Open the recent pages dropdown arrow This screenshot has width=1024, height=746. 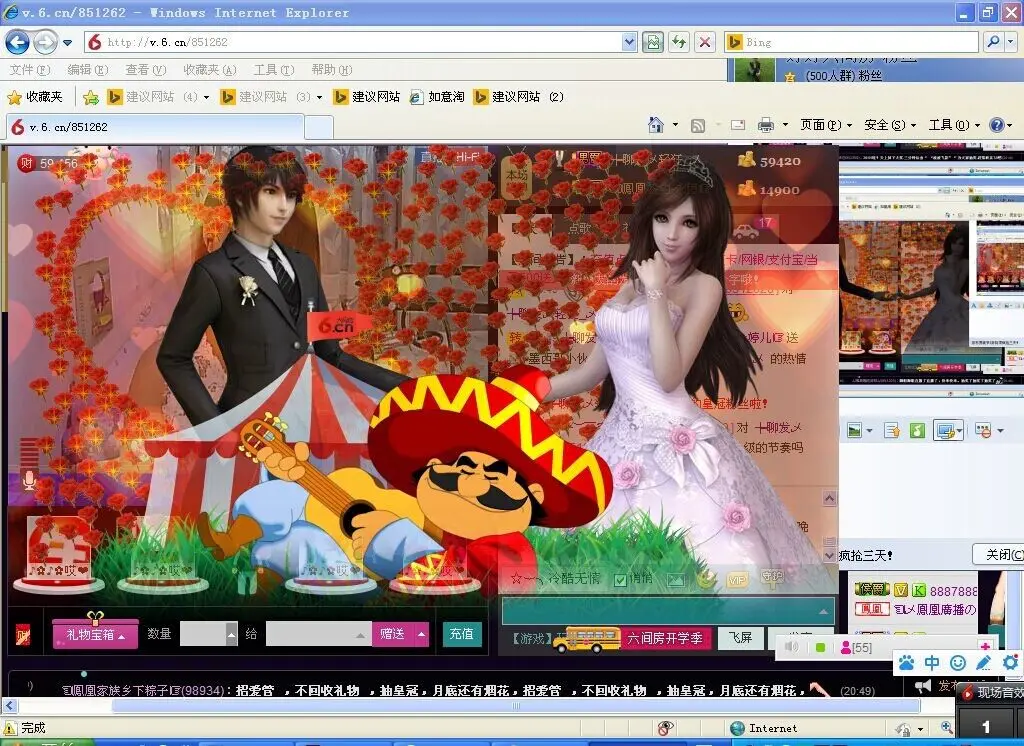click(x=67, y=43)
